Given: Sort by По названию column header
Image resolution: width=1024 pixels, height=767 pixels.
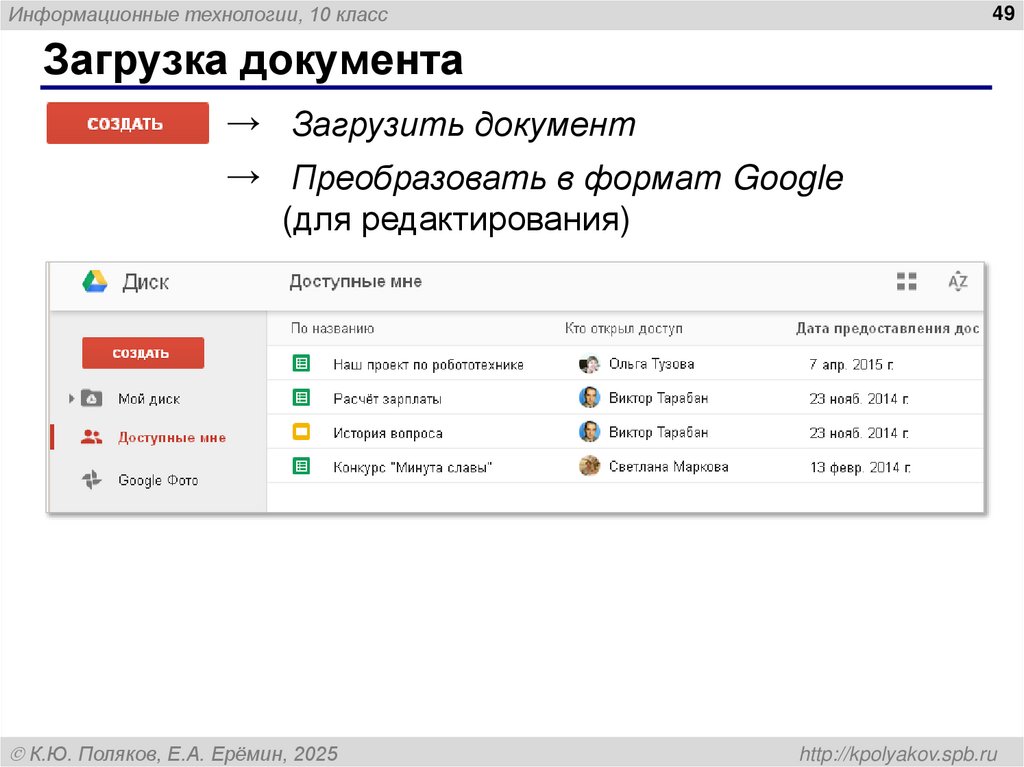Looking at the screenshot, I should pyautogui.click(x=332, y=328).
